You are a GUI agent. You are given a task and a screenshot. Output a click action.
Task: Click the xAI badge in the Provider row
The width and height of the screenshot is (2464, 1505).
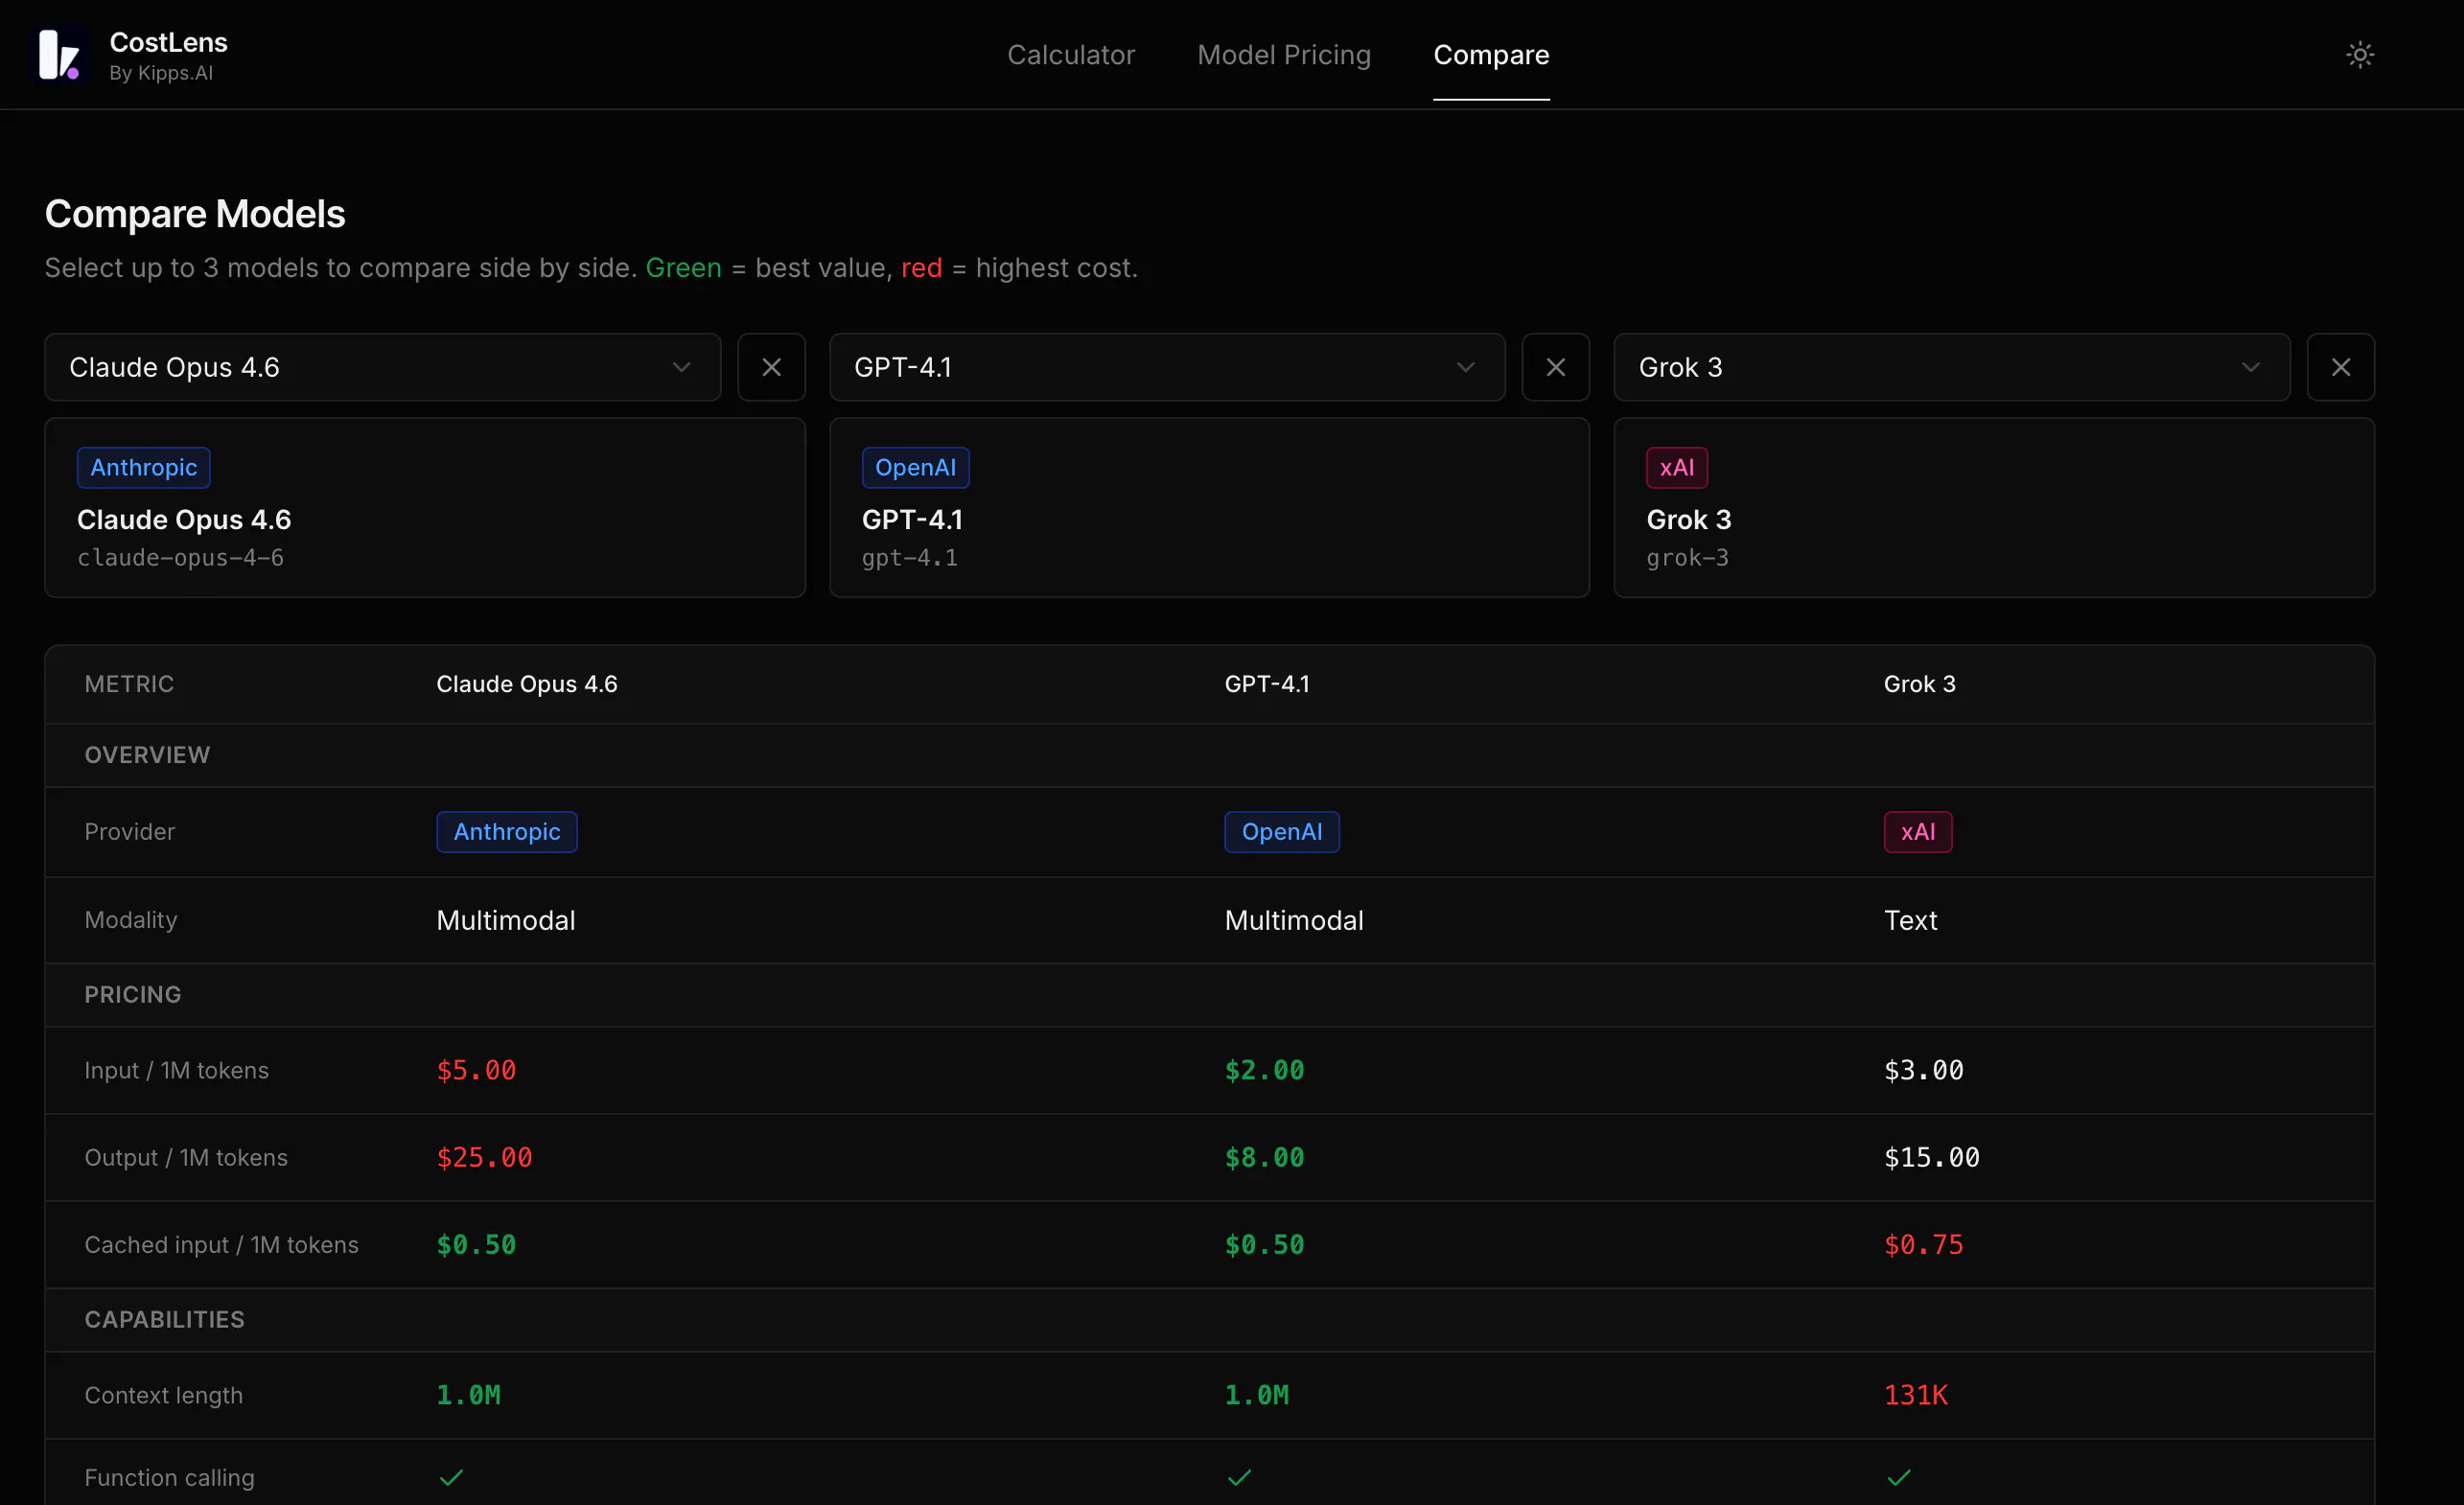point(1917,831)
